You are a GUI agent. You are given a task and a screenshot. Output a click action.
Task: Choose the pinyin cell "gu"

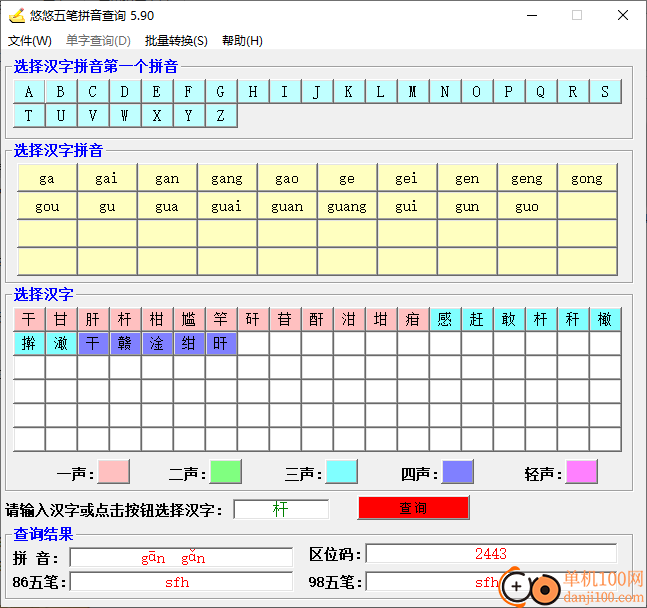click(x=107, y=206)
